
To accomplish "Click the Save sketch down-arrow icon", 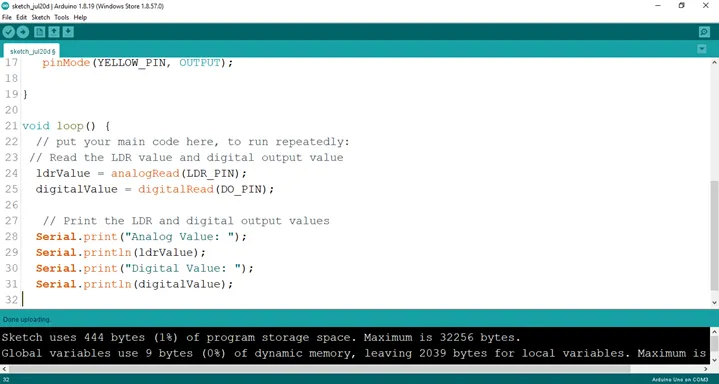I will pyautogui.click(x=68, y=32).
